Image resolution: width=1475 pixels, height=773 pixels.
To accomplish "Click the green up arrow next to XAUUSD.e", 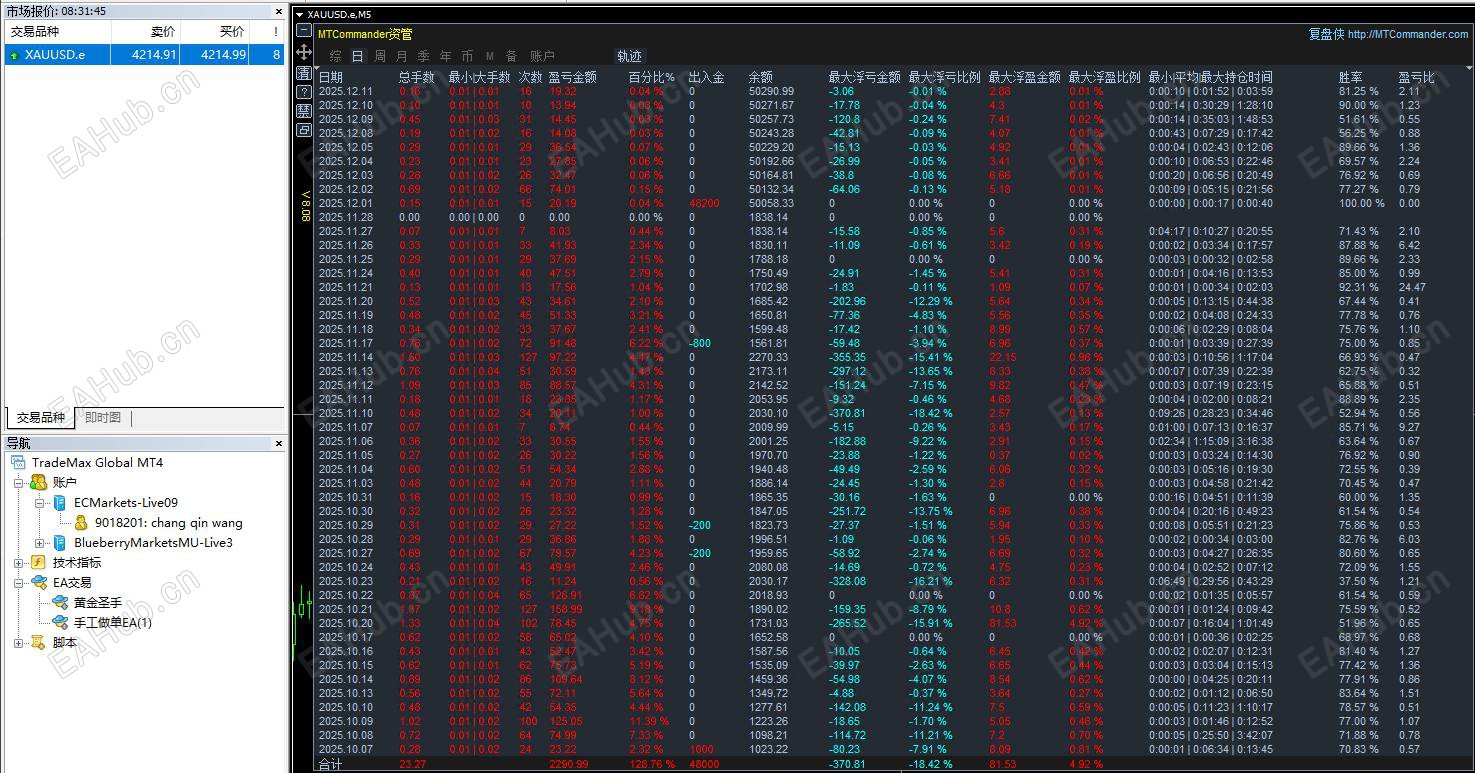I will coord(14,56).
